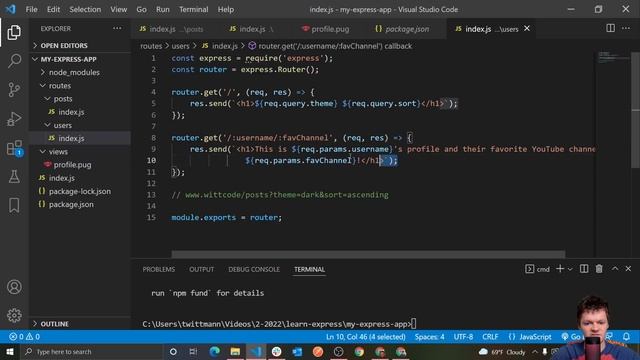Close the users index.js tab
The height and width of the screenshot is (360, 640).
point(527,28)
